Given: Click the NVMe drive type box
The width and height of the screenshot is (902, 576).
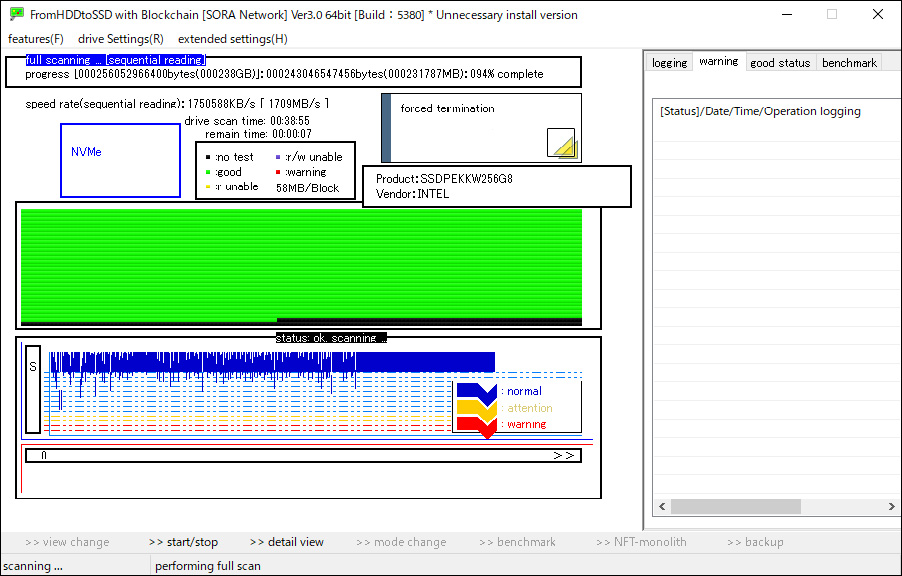Looking at the screenshot, I should [120, 161].
